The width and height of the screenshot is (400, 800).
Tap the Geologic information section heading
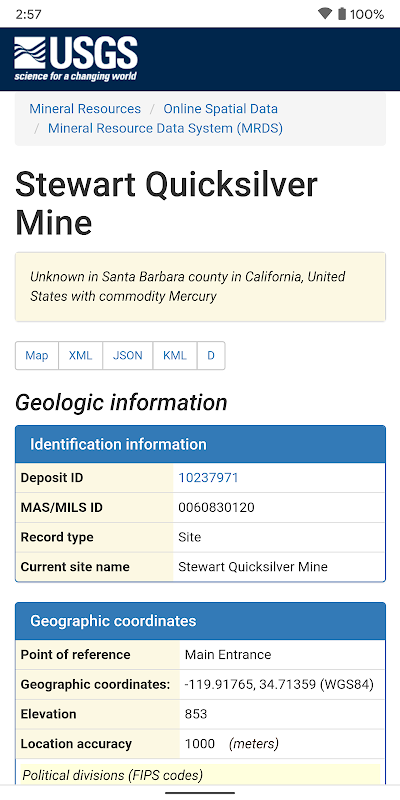pos(121,403)
